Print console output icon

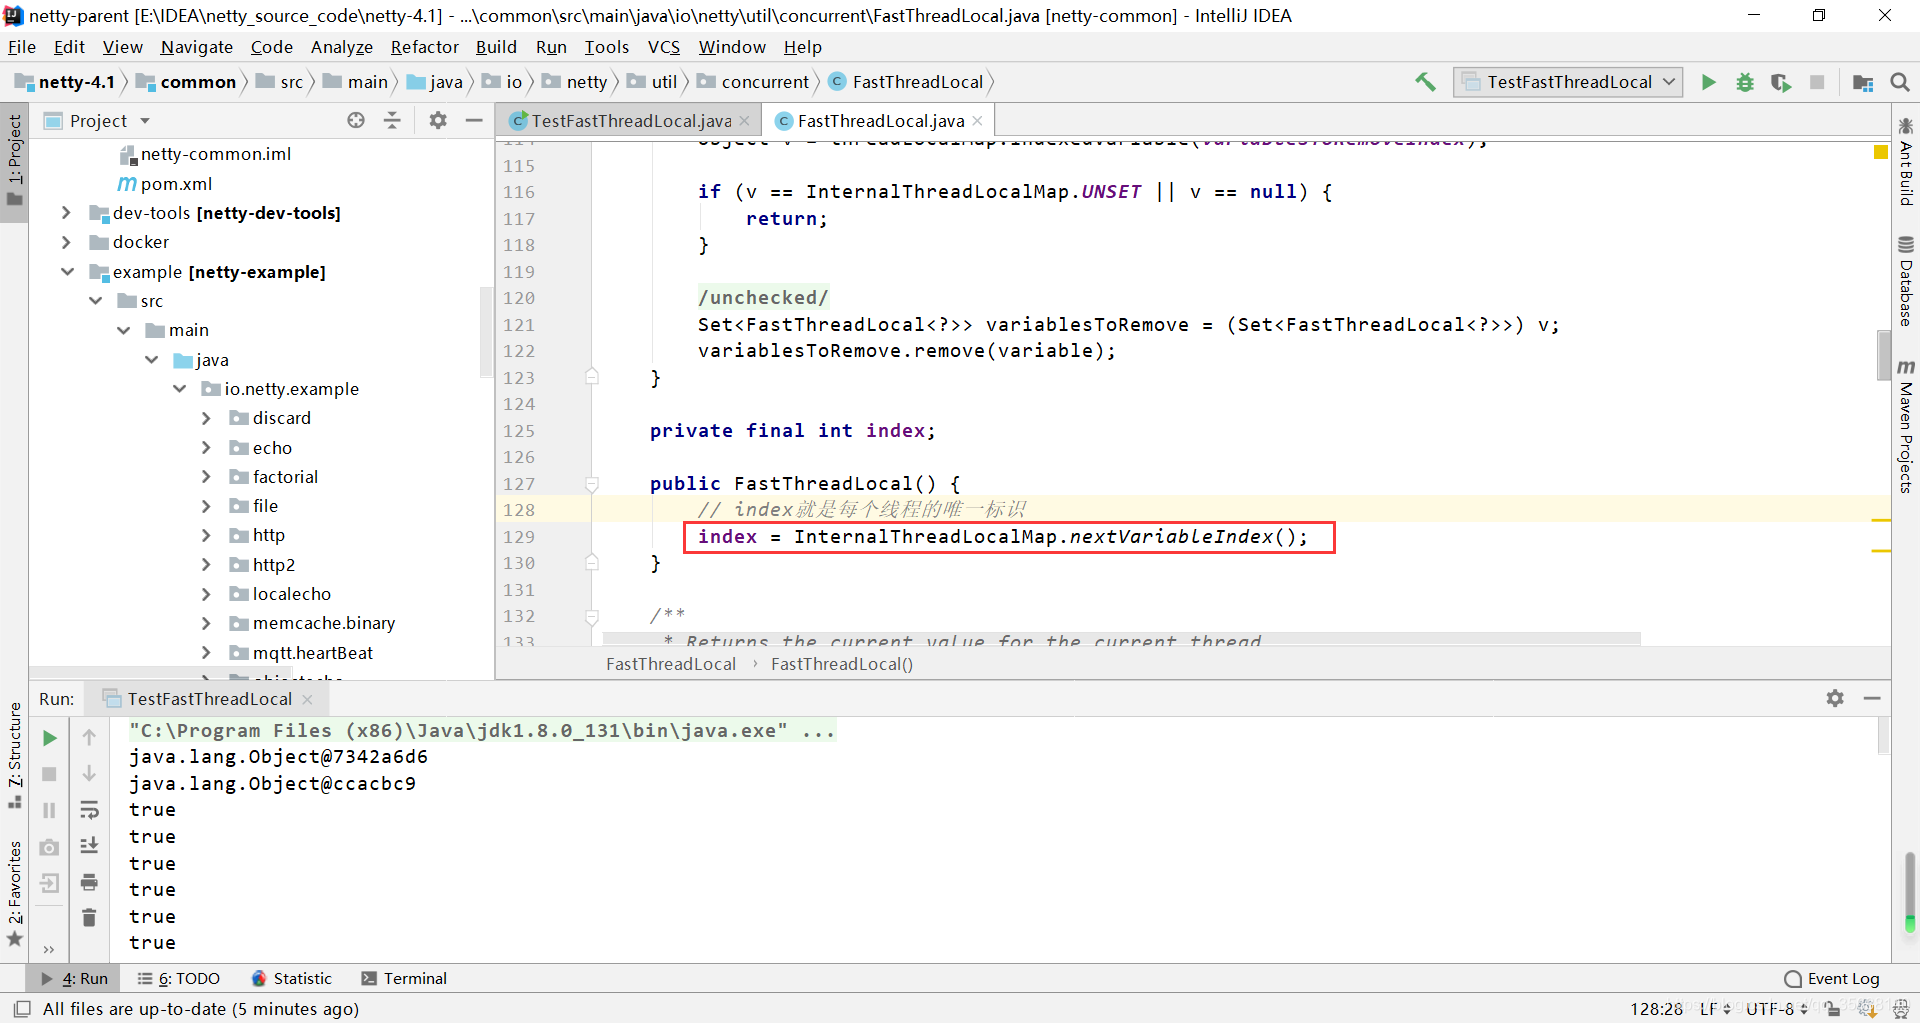click(89, 882)
